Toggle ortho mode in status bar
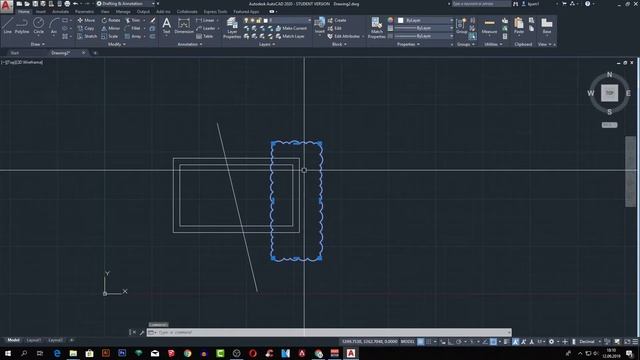Image resolution: width=640 pixels, height=360 pixels. coord(451,342)
